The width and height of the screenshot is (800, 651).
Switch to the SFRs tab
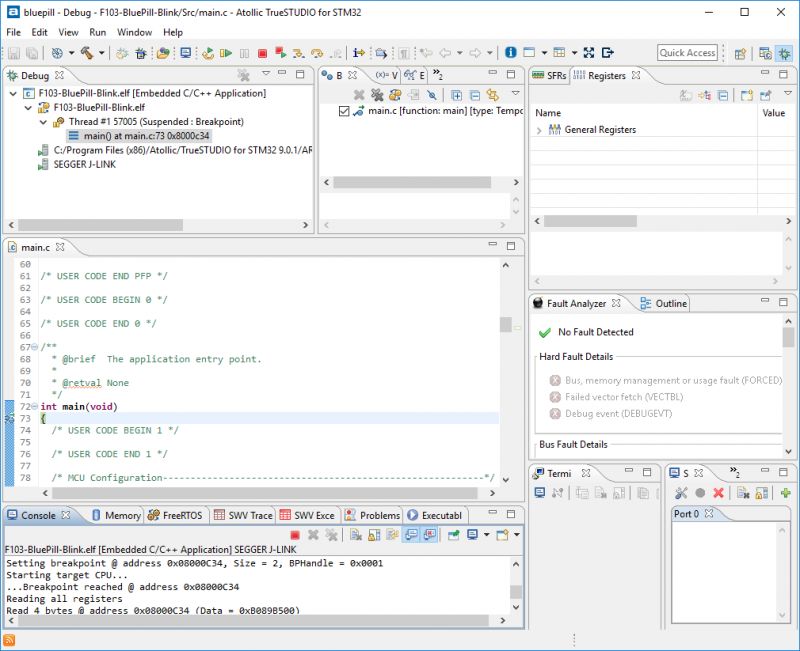point(549,76)
